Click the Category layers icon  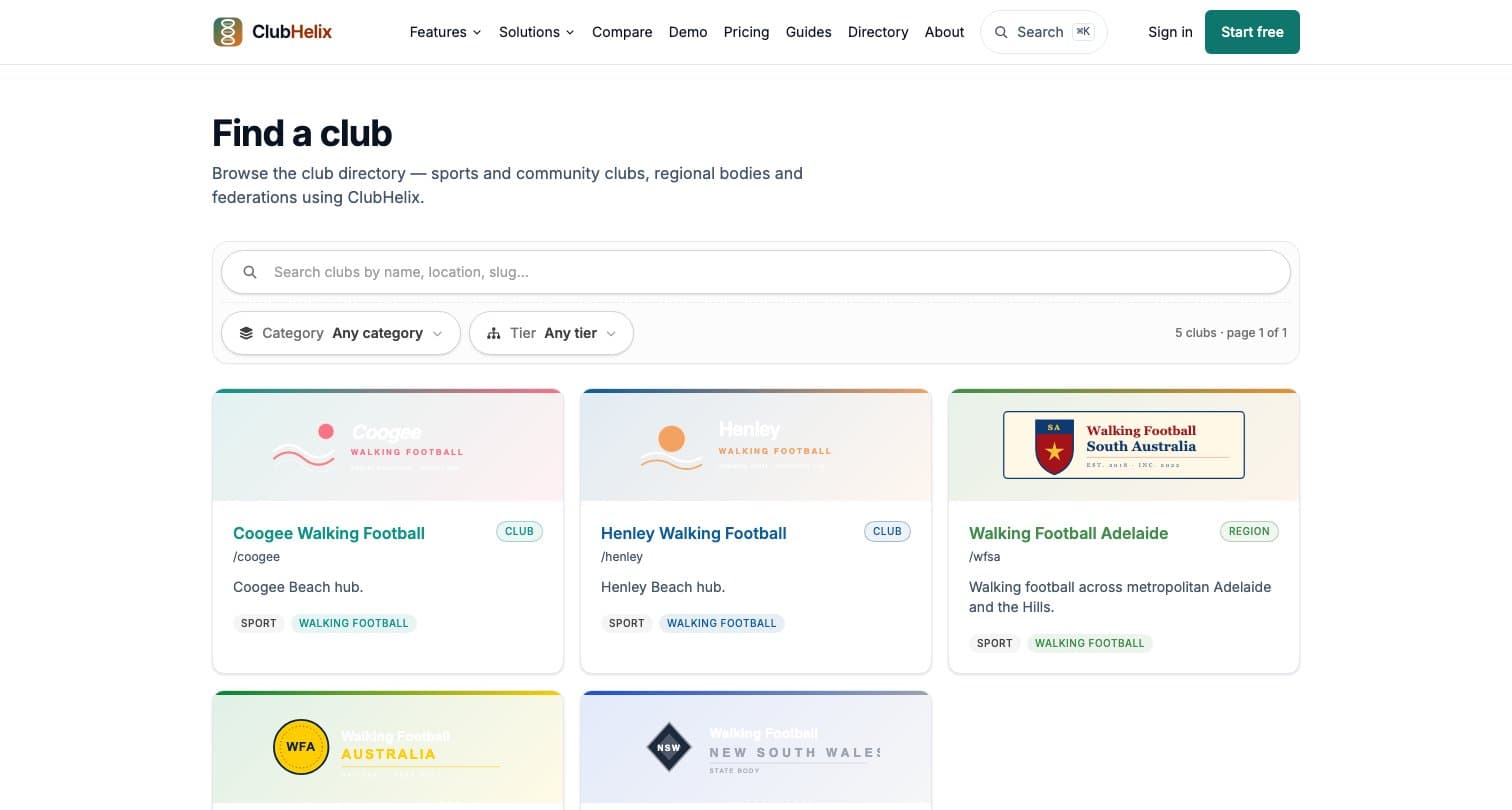pos(246,333)
